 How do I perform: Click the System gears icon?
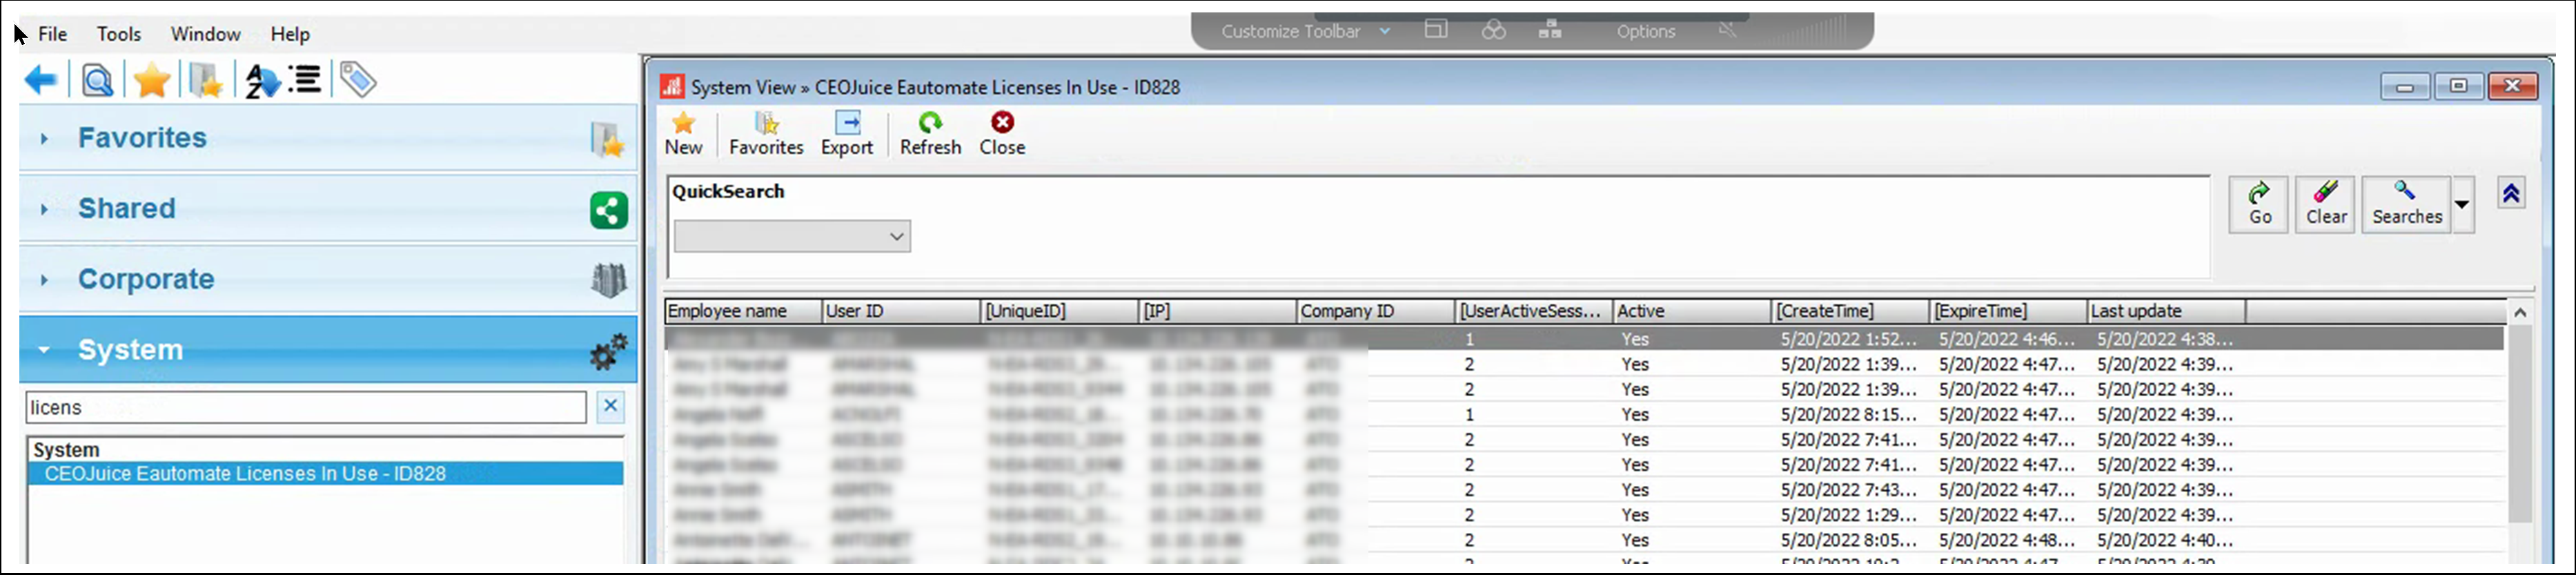[x=608, y=351]
